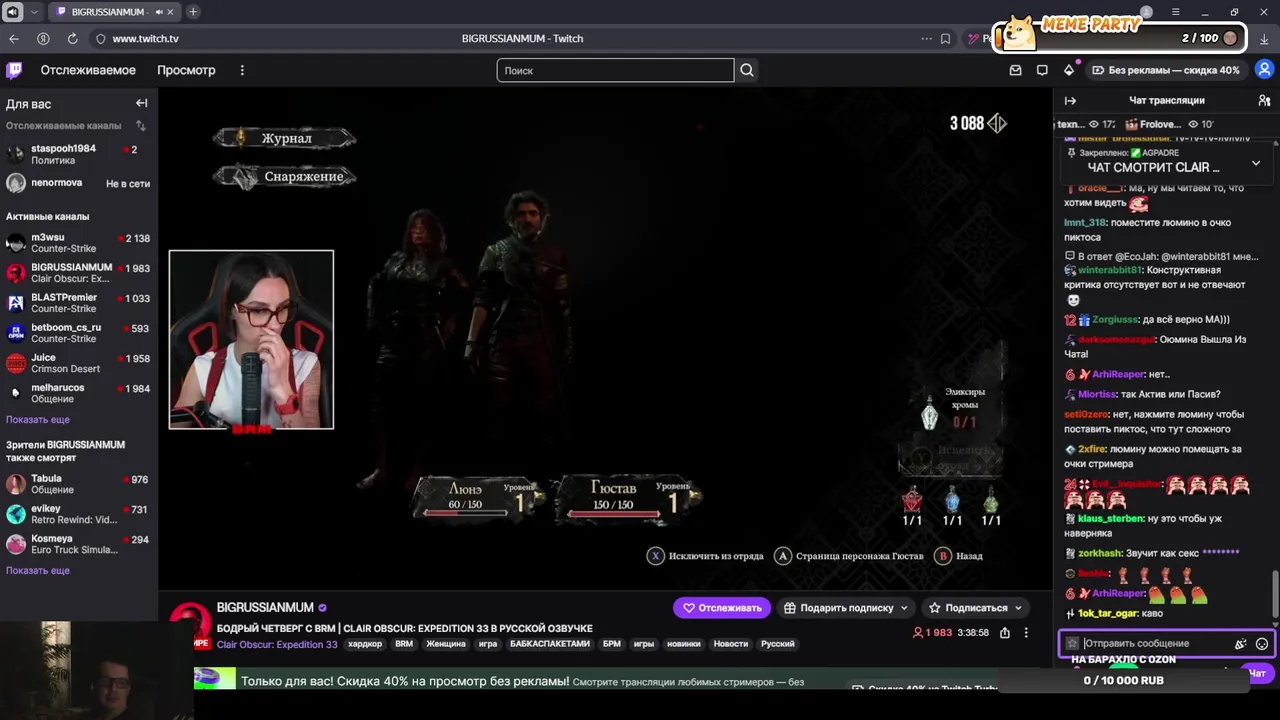Open Clair Obscur: Expedition 33 category link
This screenshot has width=1280, height=720.
pos(277,644)
